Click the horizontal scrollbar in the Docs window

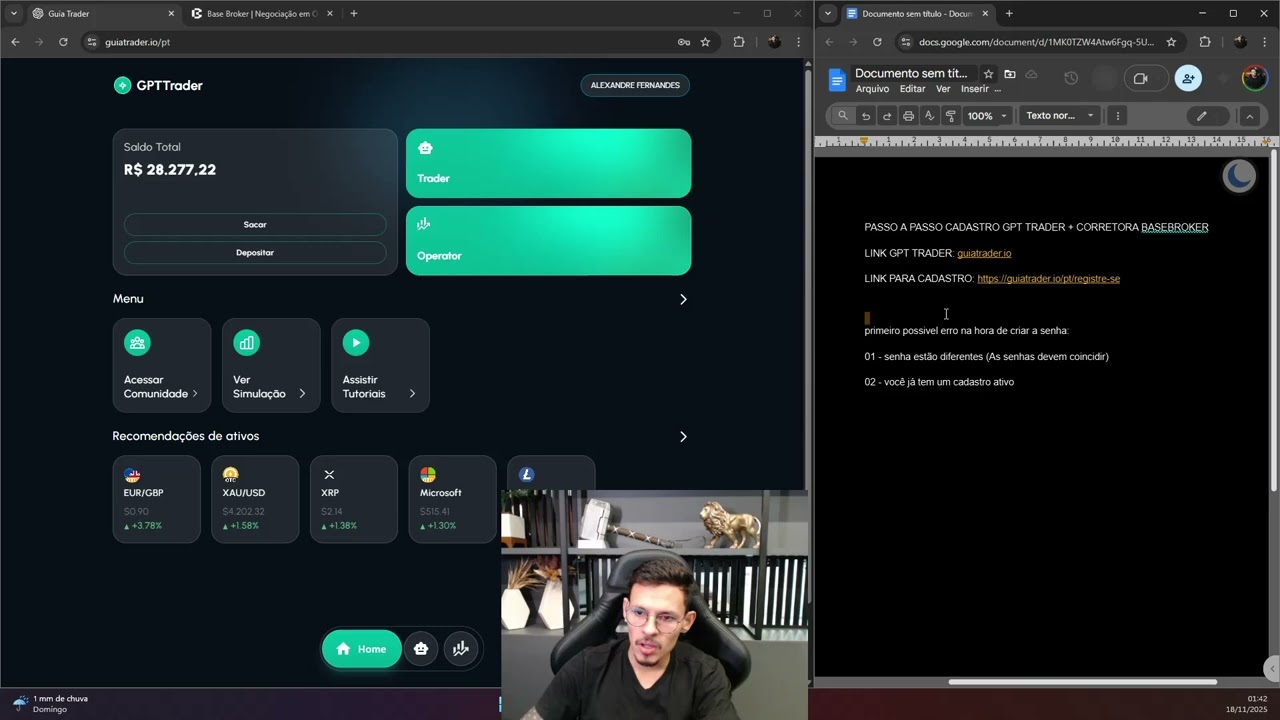1082,682
